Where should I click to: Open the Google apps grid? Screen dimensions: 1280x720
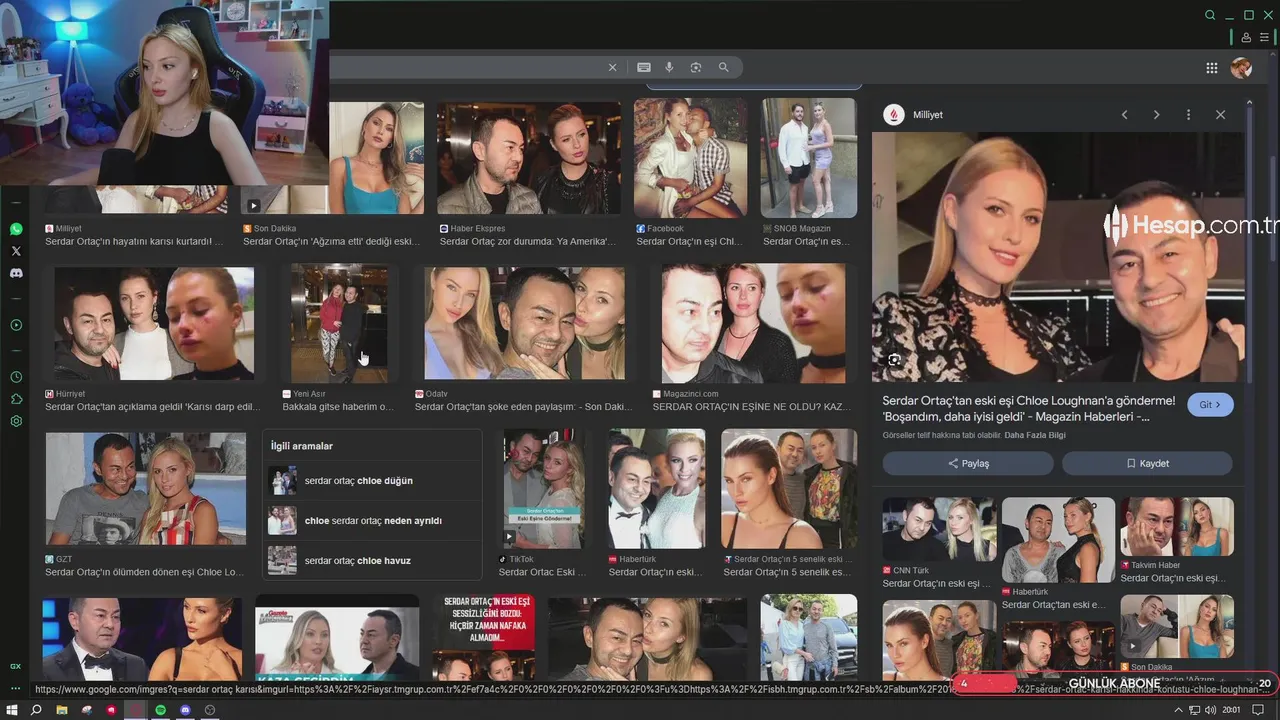pyautogui.click(x=1211, y=68)
